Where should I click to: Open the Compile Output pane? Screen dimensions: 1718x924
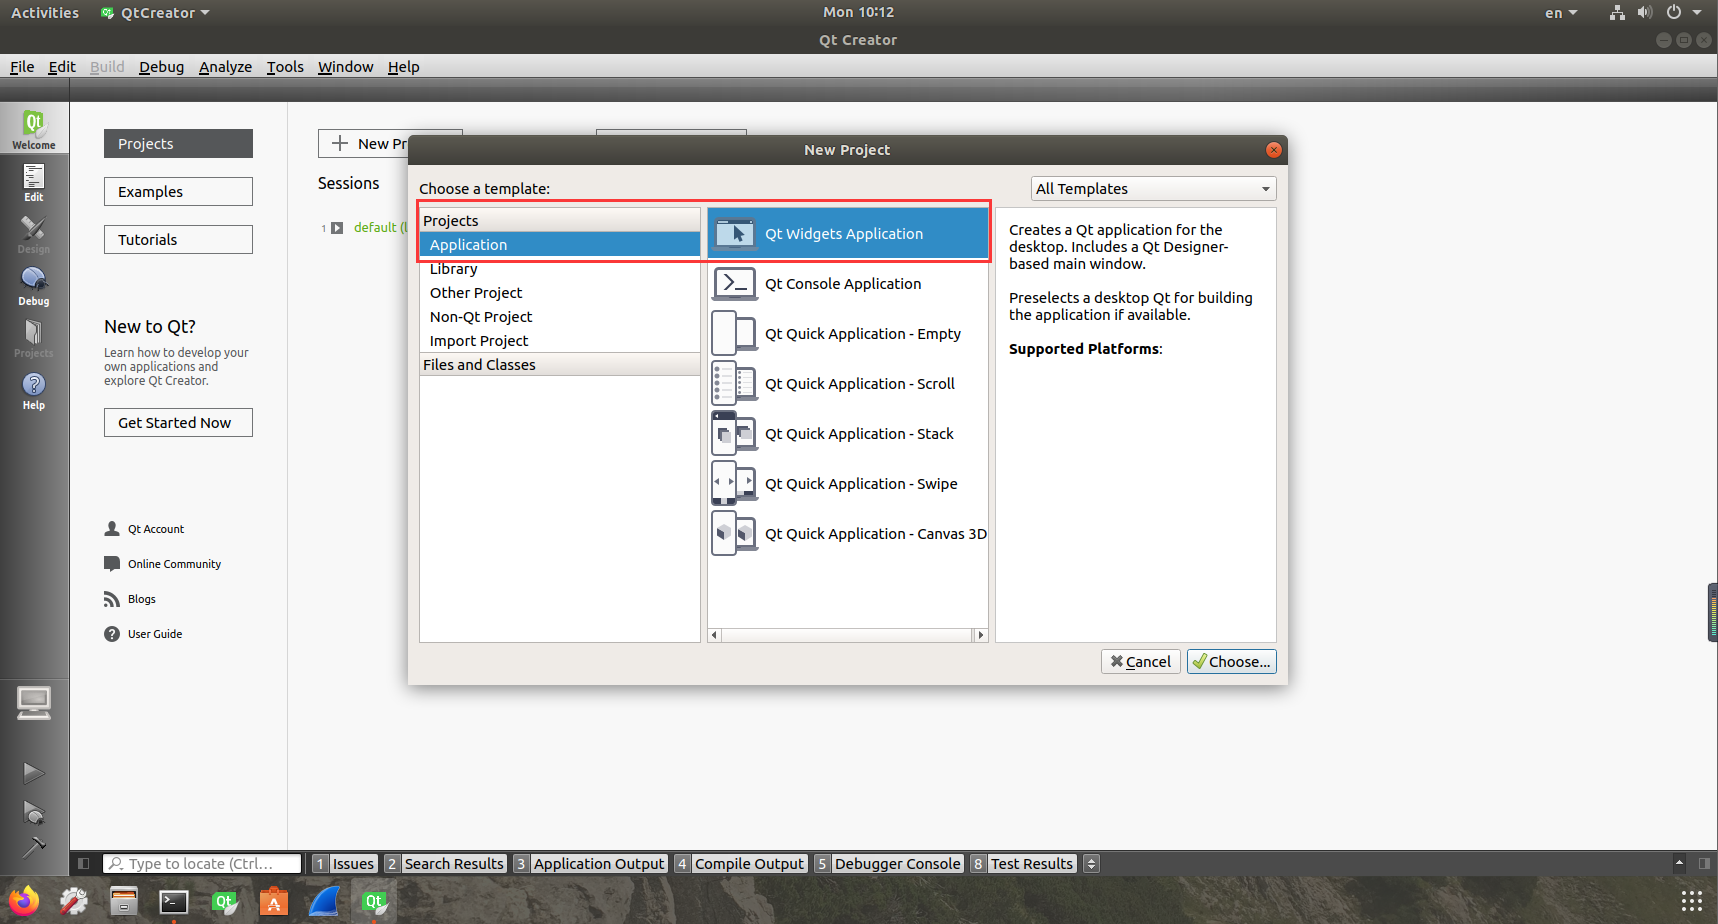tap(740, 864)
